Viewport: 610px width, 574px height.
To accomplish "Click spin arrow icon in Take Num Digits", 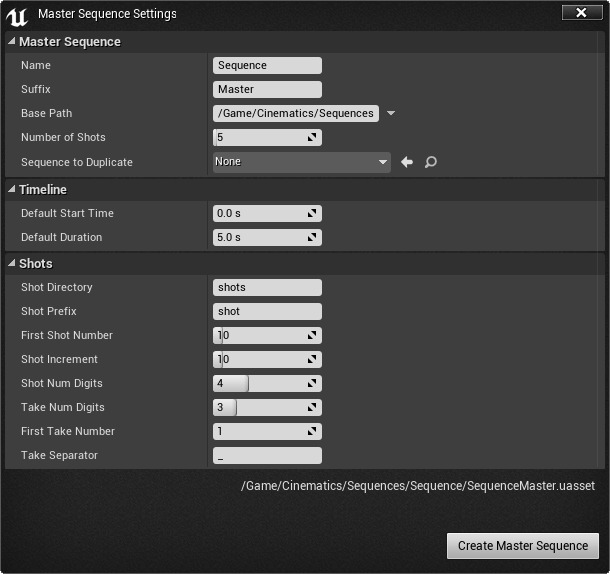I will (x=312, y=407).
